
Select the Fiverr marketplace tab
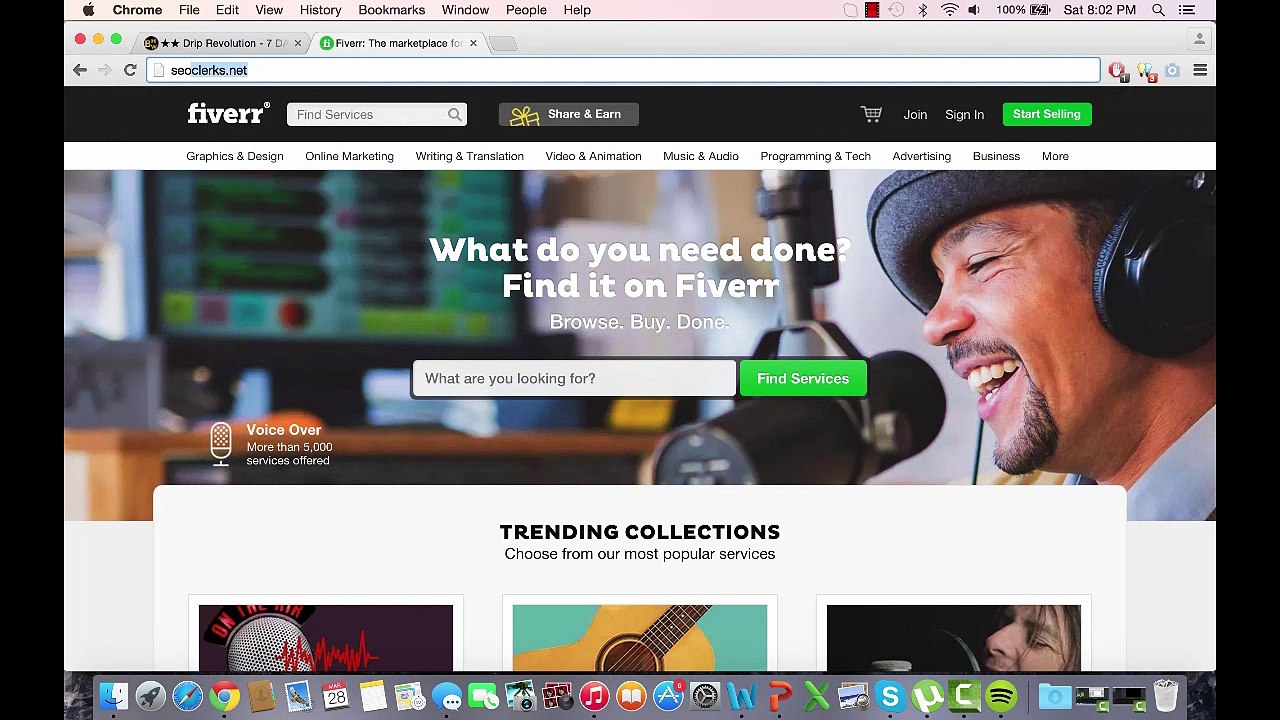(398, 43)
